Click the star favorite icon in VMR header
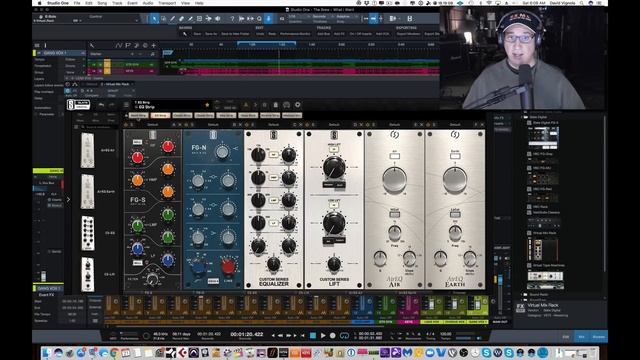The image size is (640, 360). 207,105
